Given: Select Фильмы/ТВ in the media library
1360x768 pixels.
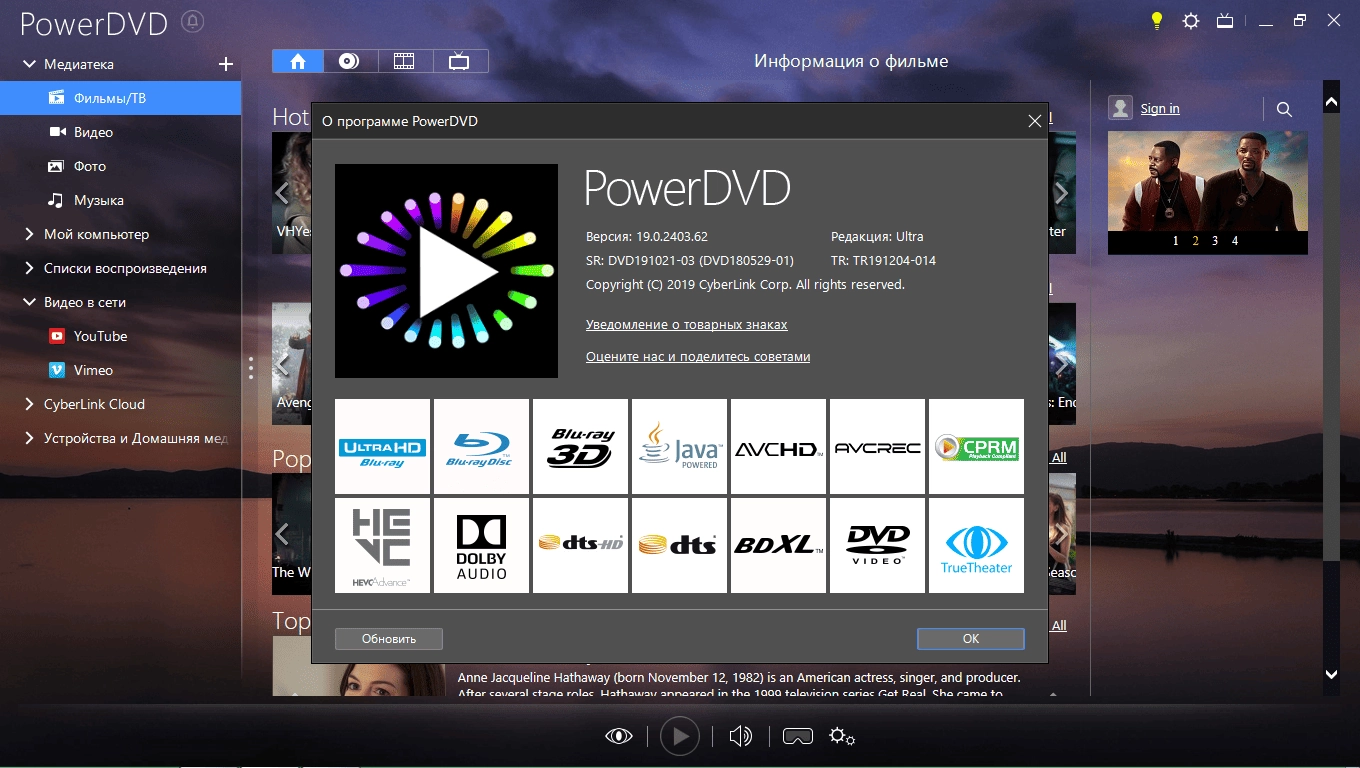Looking at the screenshot, I should click(x=120, y=98).
